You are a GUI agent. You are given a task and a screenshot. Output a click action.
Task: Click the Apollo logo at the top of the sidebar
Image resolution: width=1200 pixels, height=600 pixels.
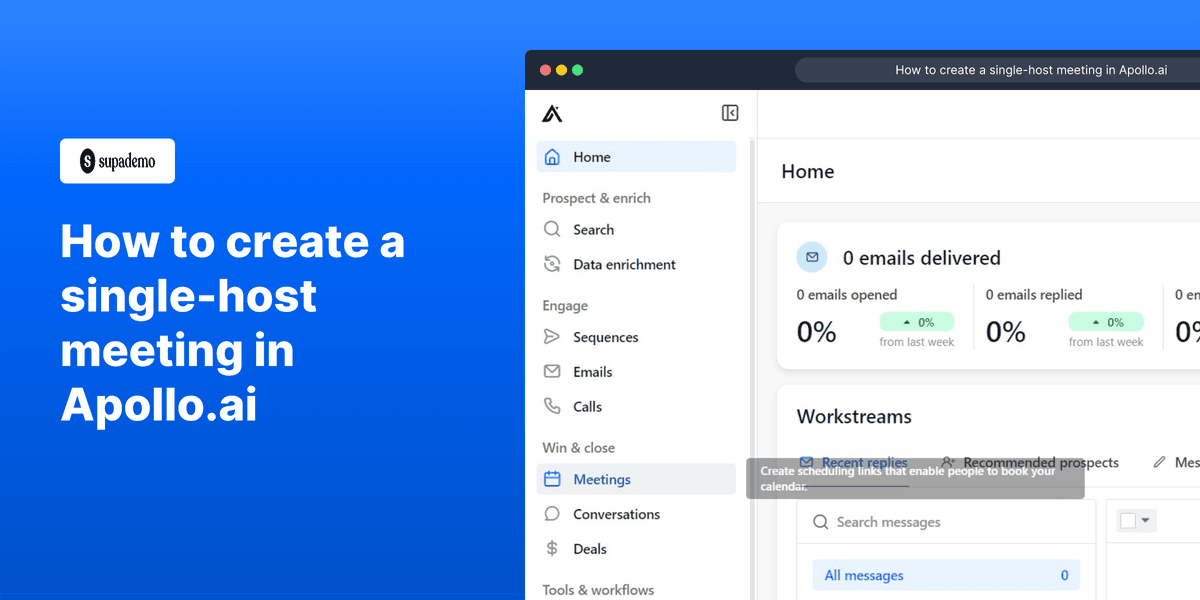tap(551, 113)
